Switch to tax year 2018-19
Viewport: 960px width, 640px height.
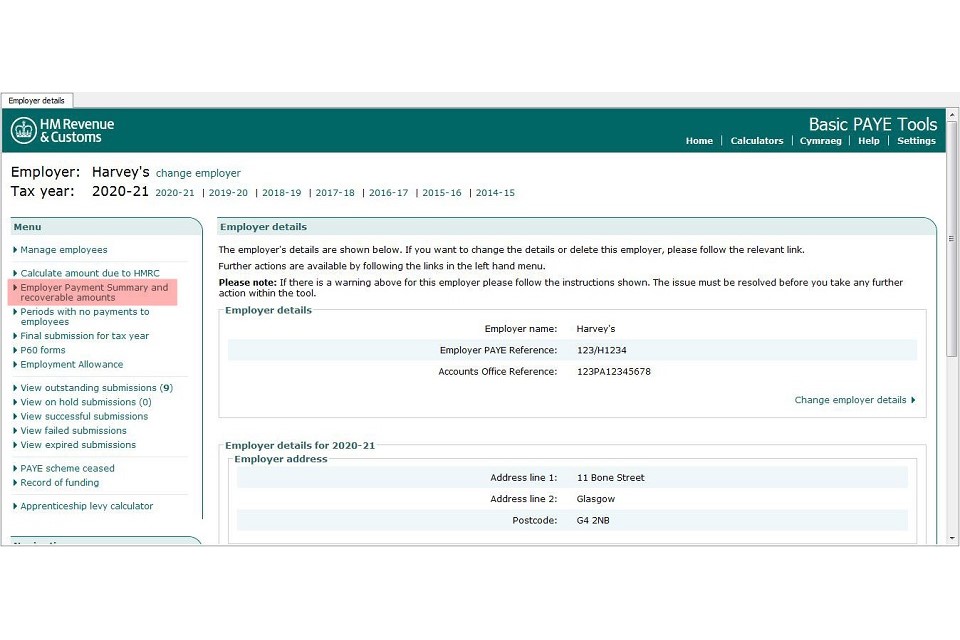point(281,193)
